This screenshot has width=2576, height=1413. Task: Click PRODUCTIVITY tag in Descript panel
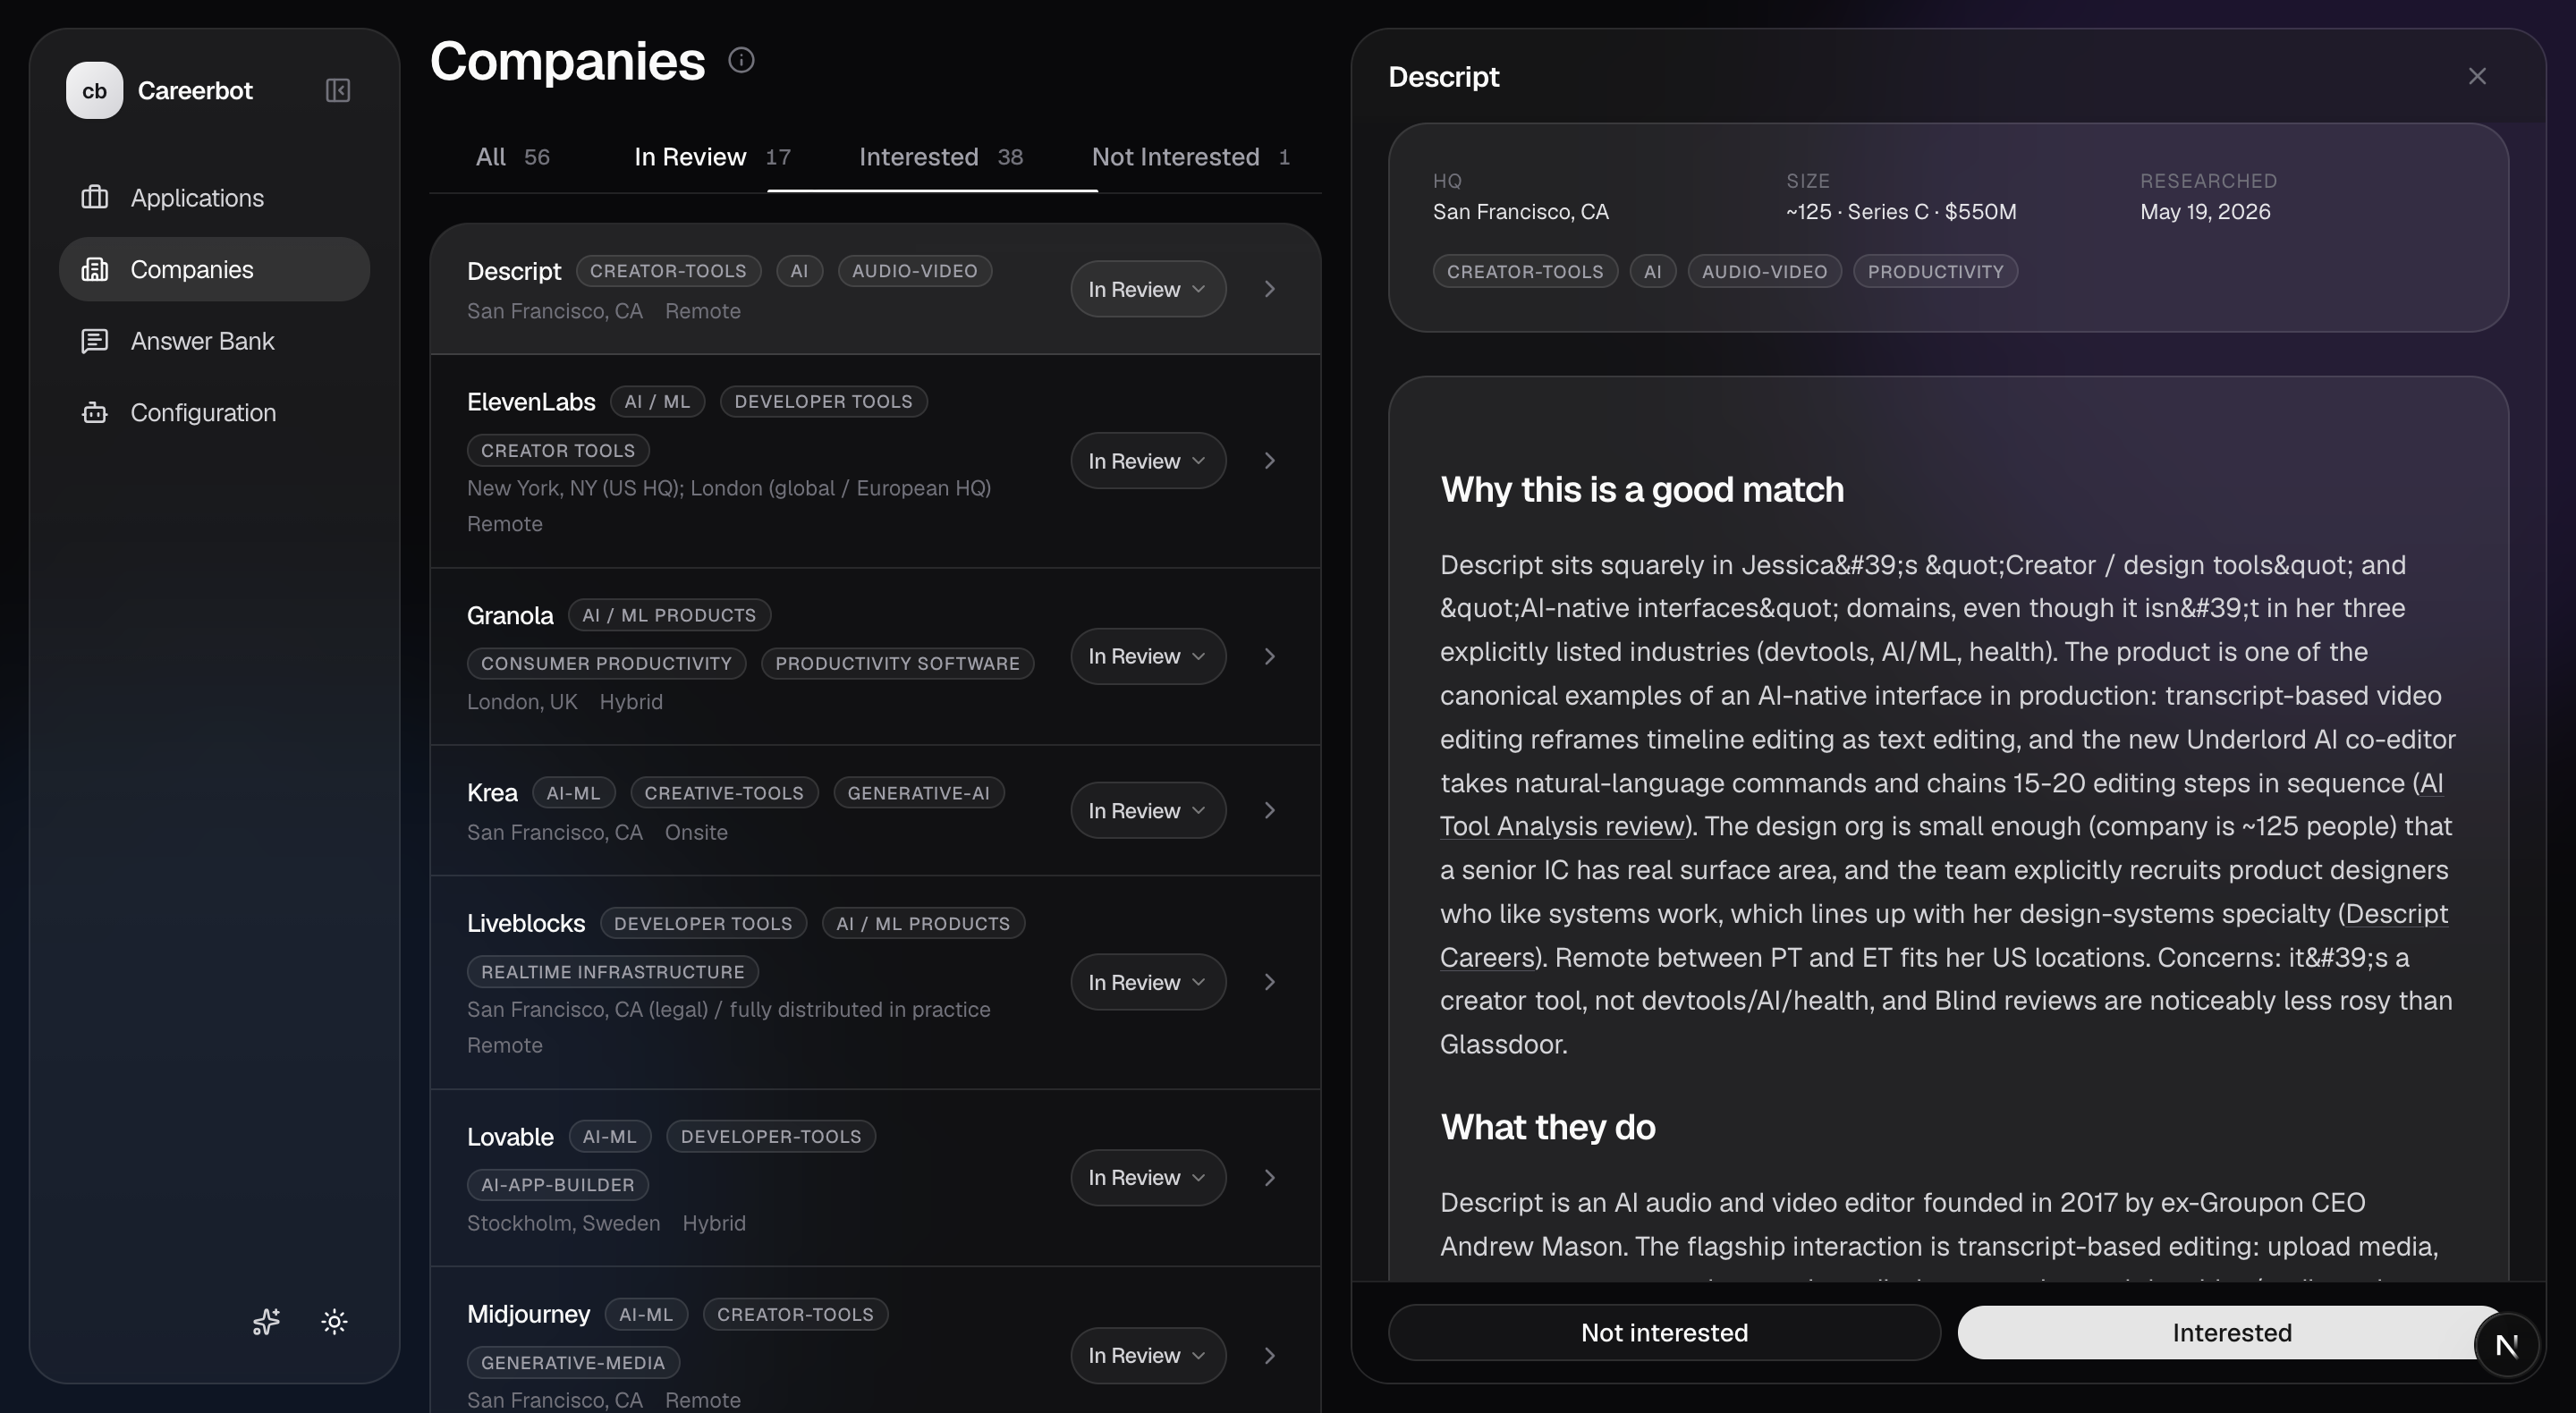[1935, 272]
